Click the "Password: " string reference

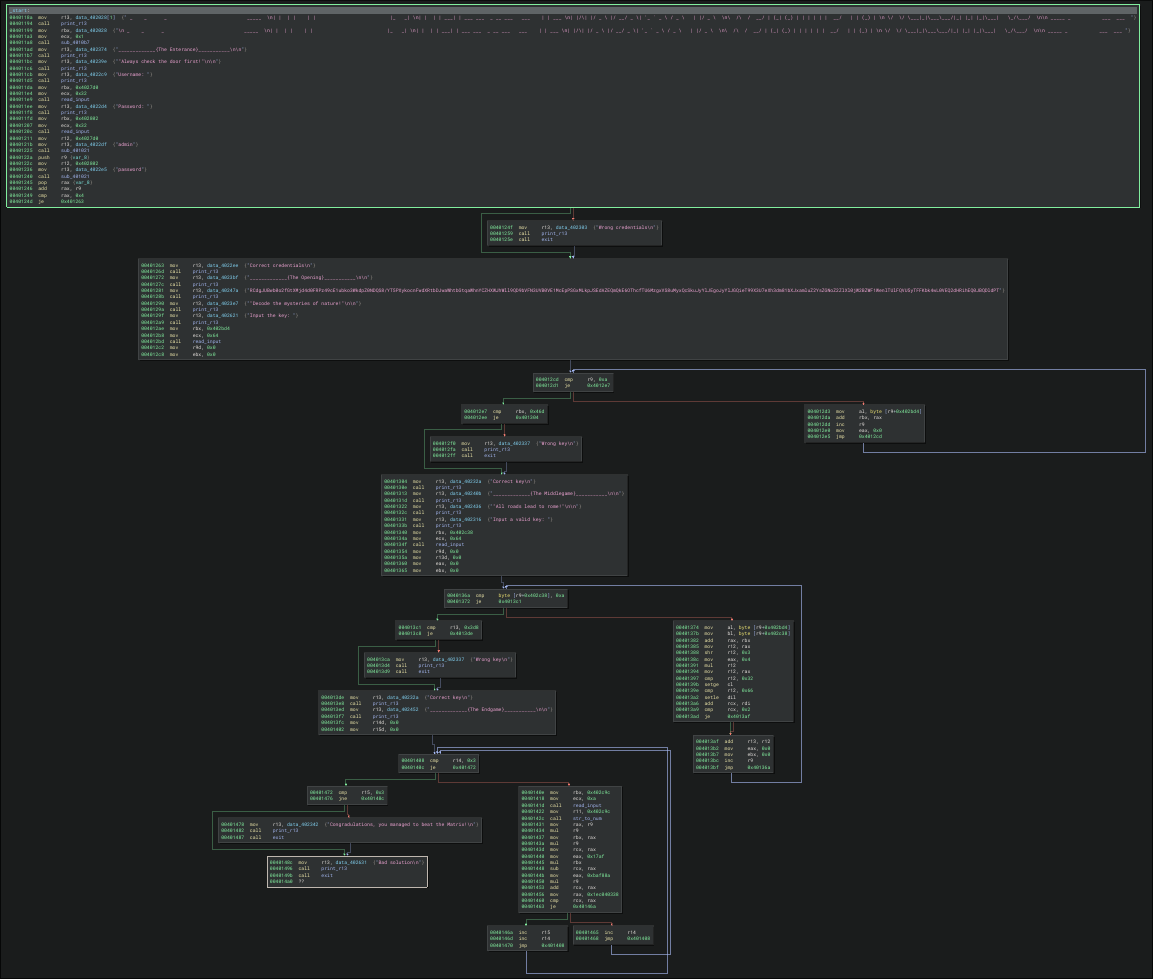point(133,106)
